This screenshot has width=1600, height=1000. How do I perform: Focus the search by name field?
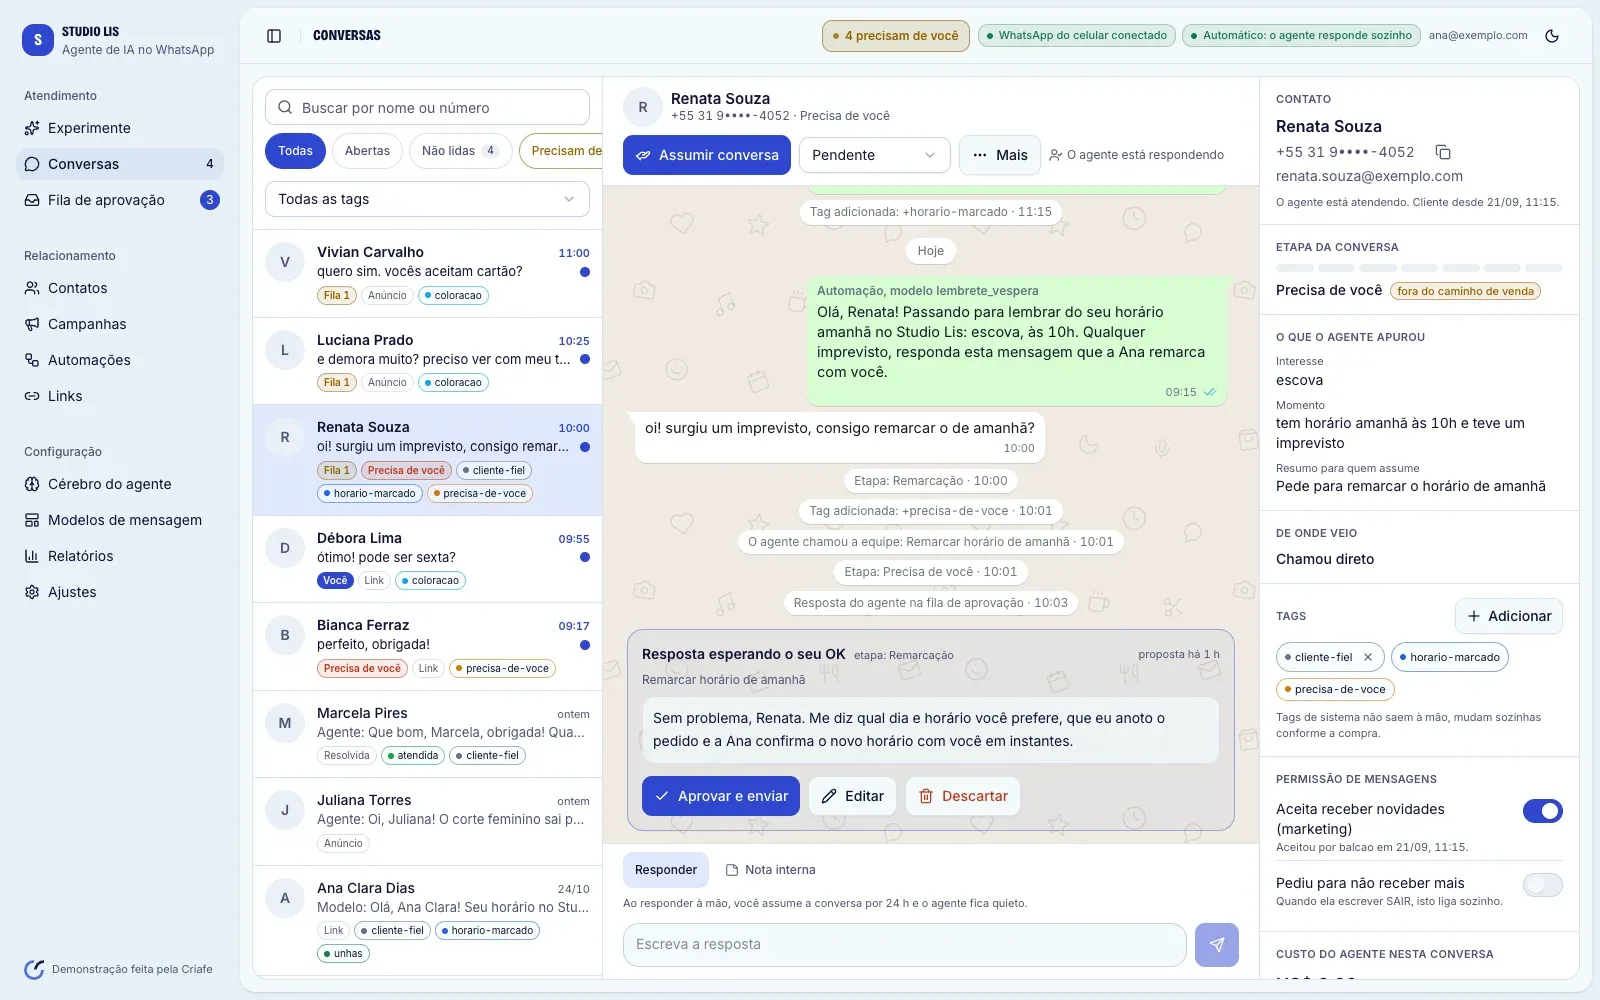coord(427,107)
